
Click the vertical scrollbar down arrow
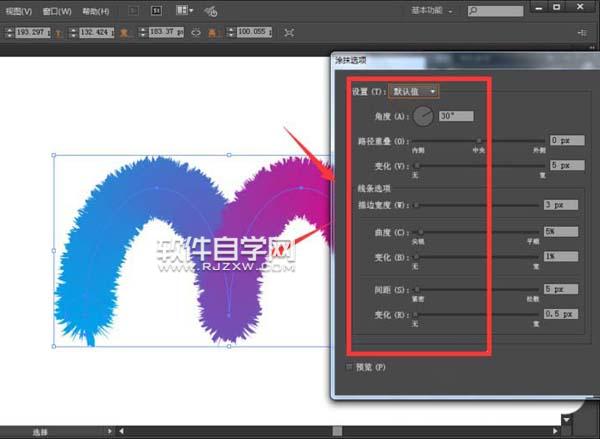pos(566,420)
